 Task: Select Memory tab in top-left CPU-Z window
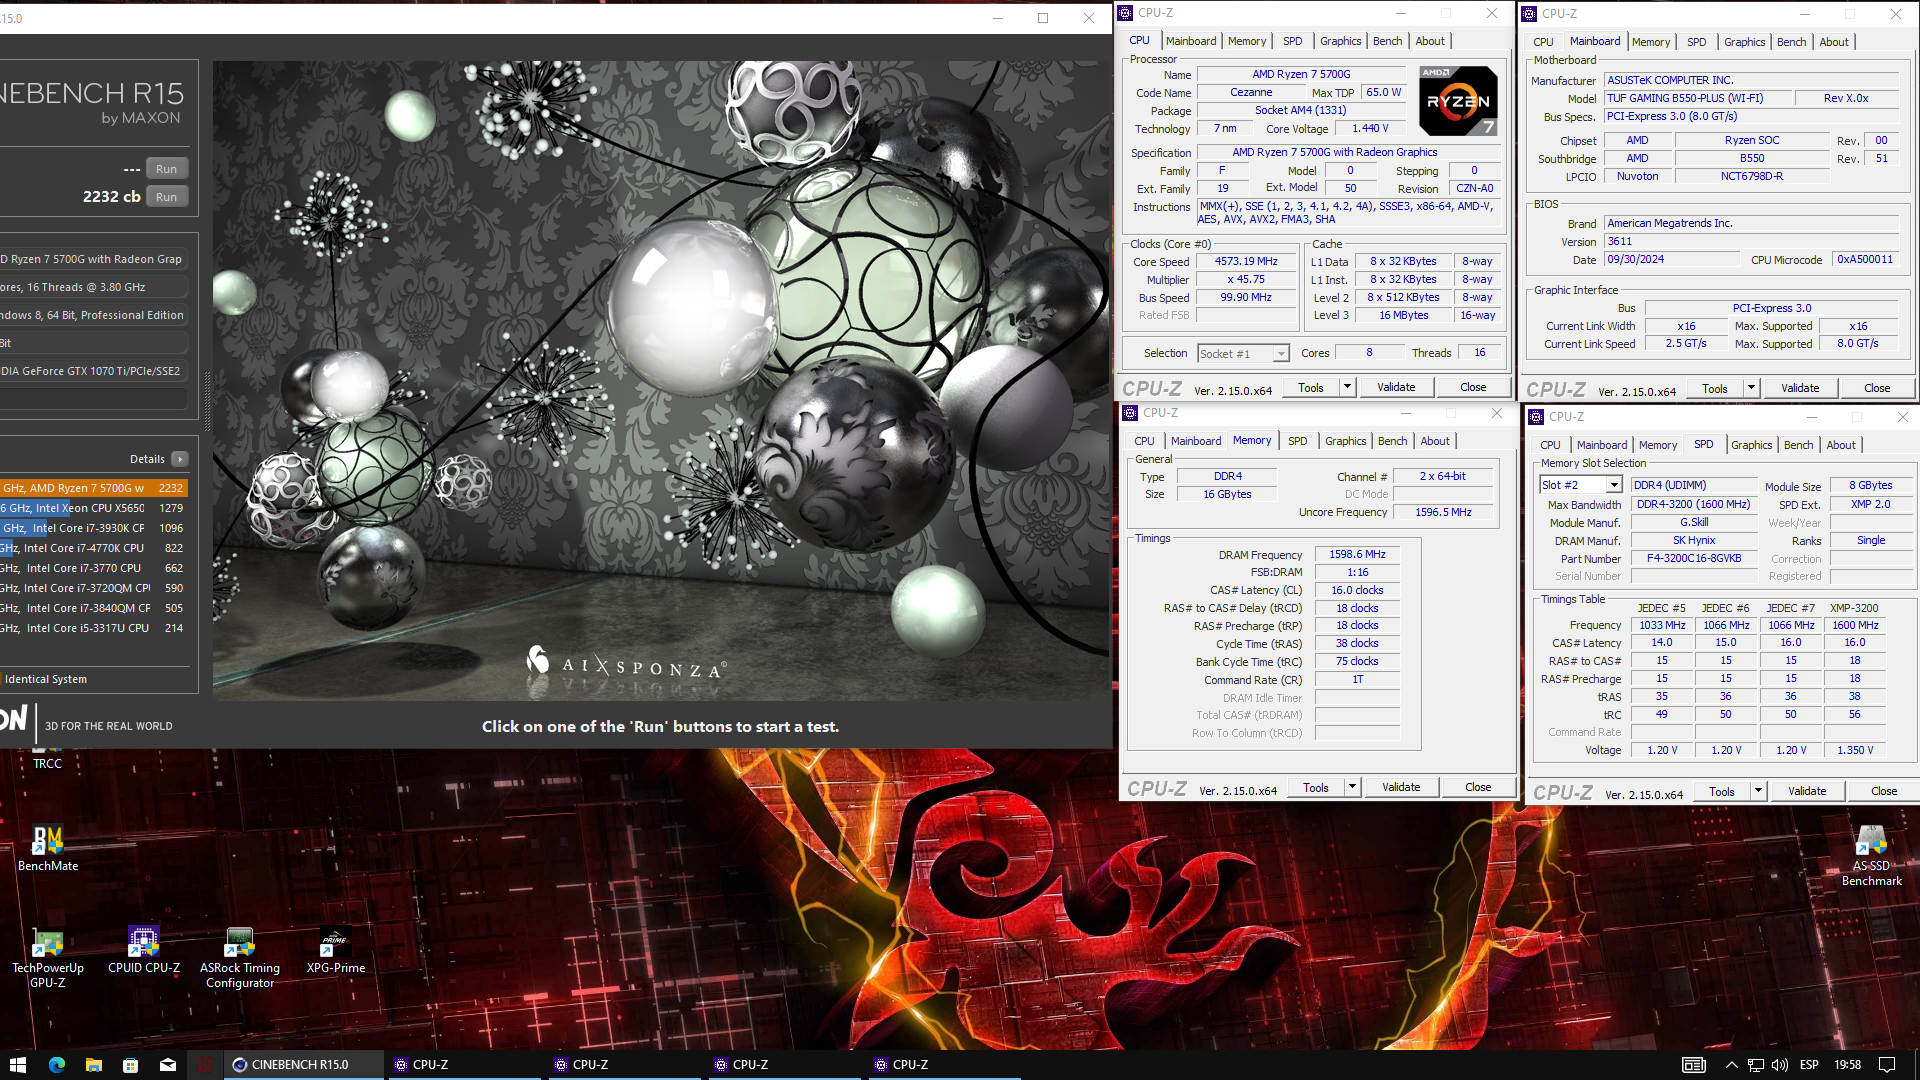click(x=1246, y=41)
